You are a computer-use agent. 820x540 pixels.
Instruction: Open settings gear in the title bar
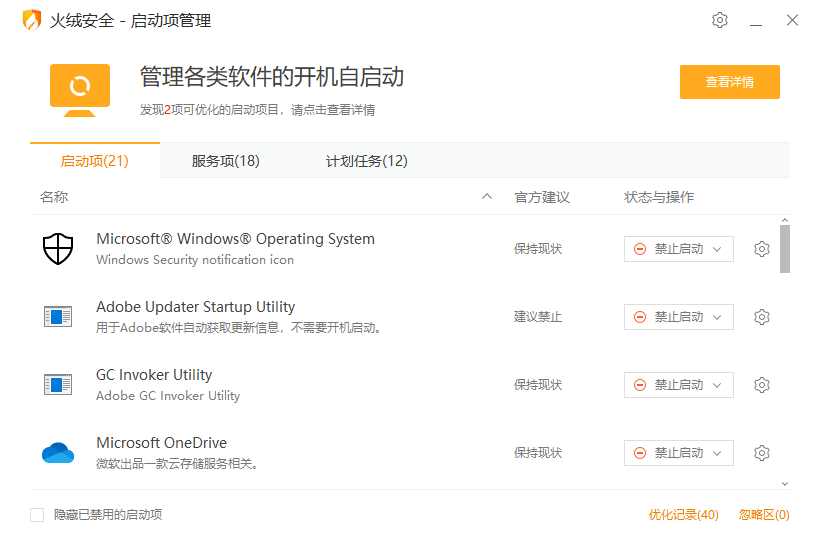[x=720, y=20]
